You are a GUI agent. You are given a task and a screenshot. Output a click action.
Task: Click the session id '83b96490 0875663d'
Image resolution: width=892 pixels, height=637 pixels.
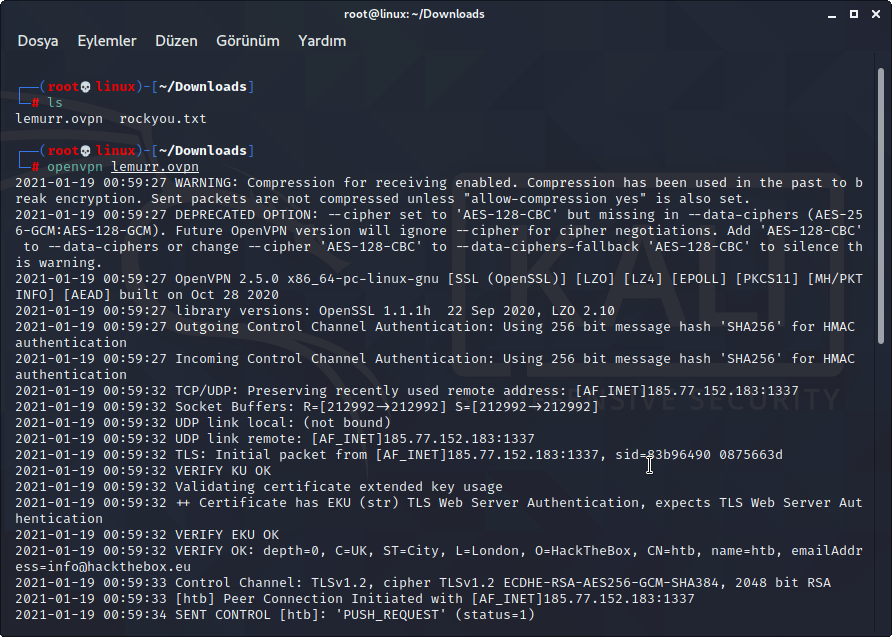(x=715, y=454)
